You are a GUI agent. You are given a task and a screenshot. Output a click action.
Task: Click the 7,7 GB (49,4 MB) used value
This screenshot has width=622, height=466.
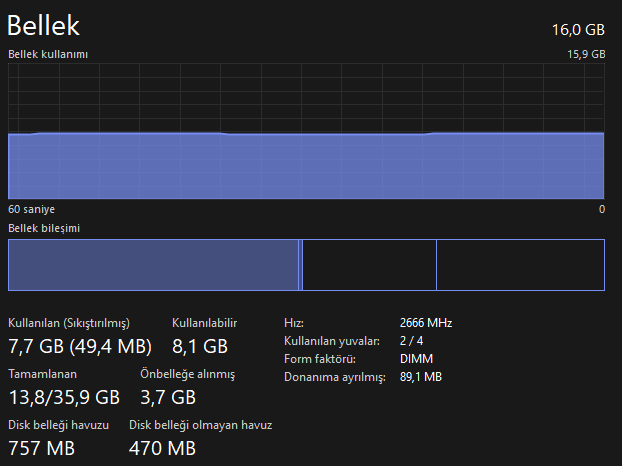(x=80, y=346)
